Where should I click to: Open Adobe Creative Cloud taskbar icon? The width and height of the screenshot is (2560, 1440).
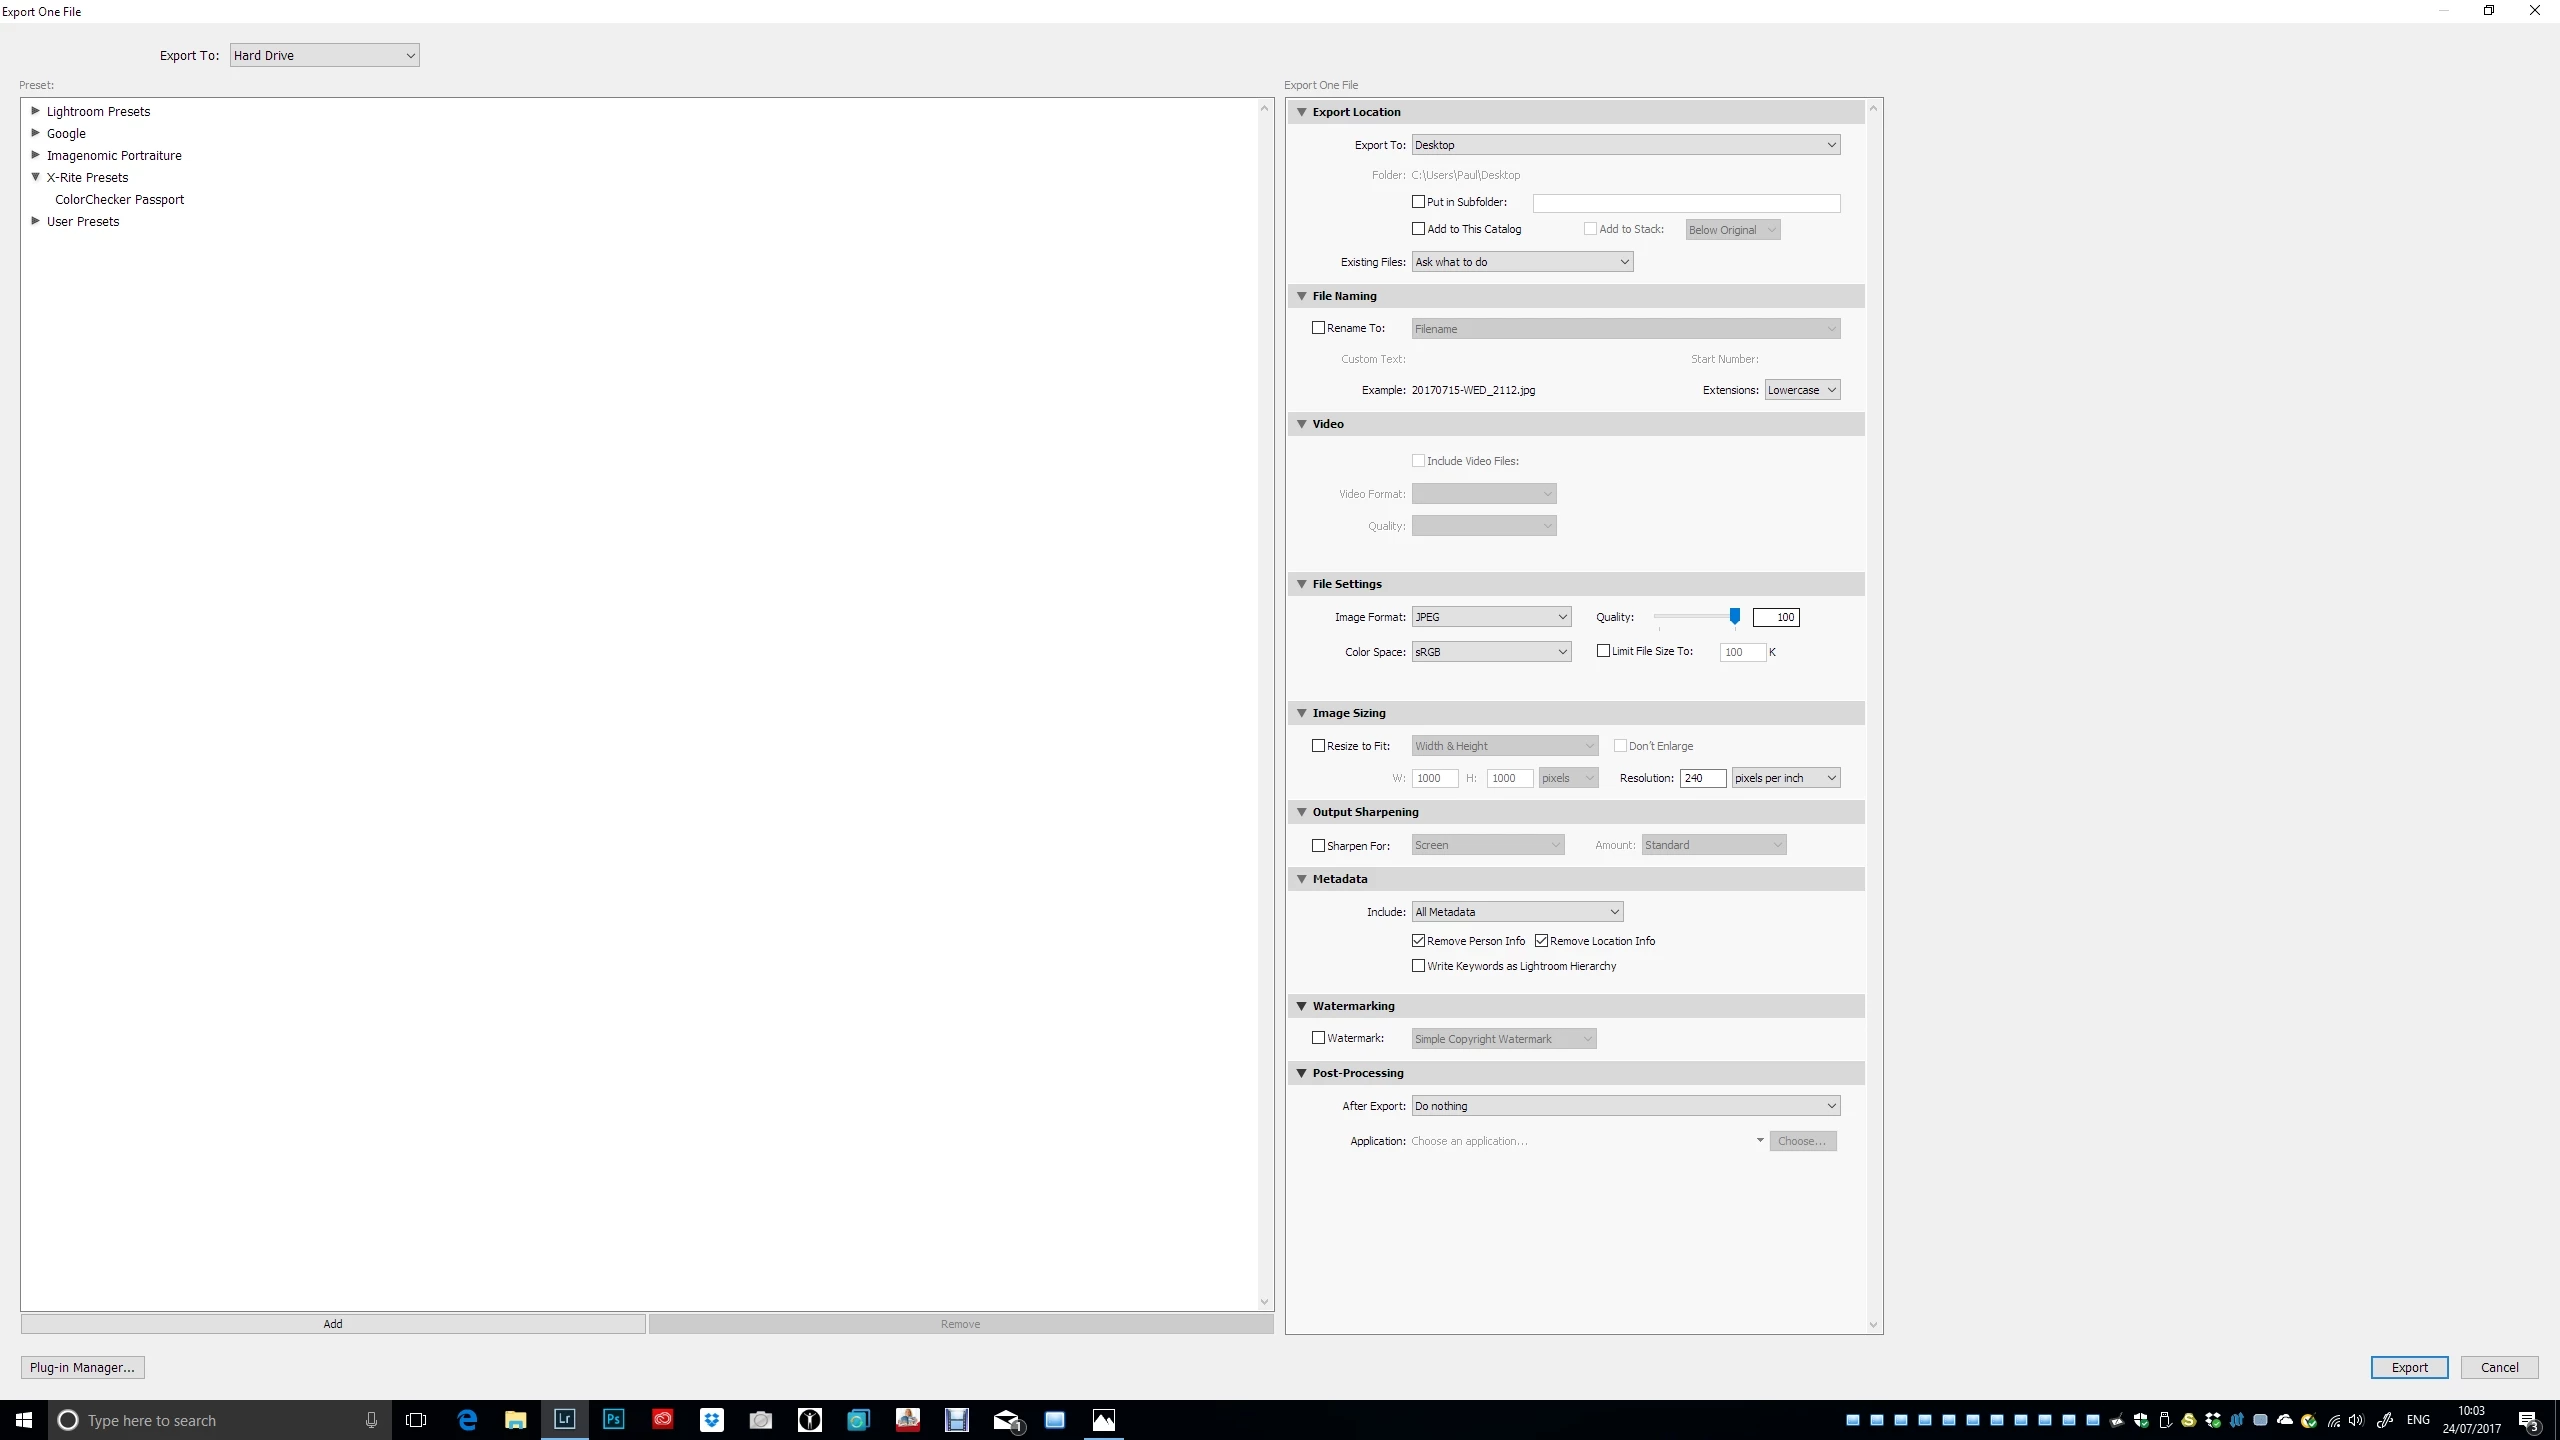(x=662, y=1419)
